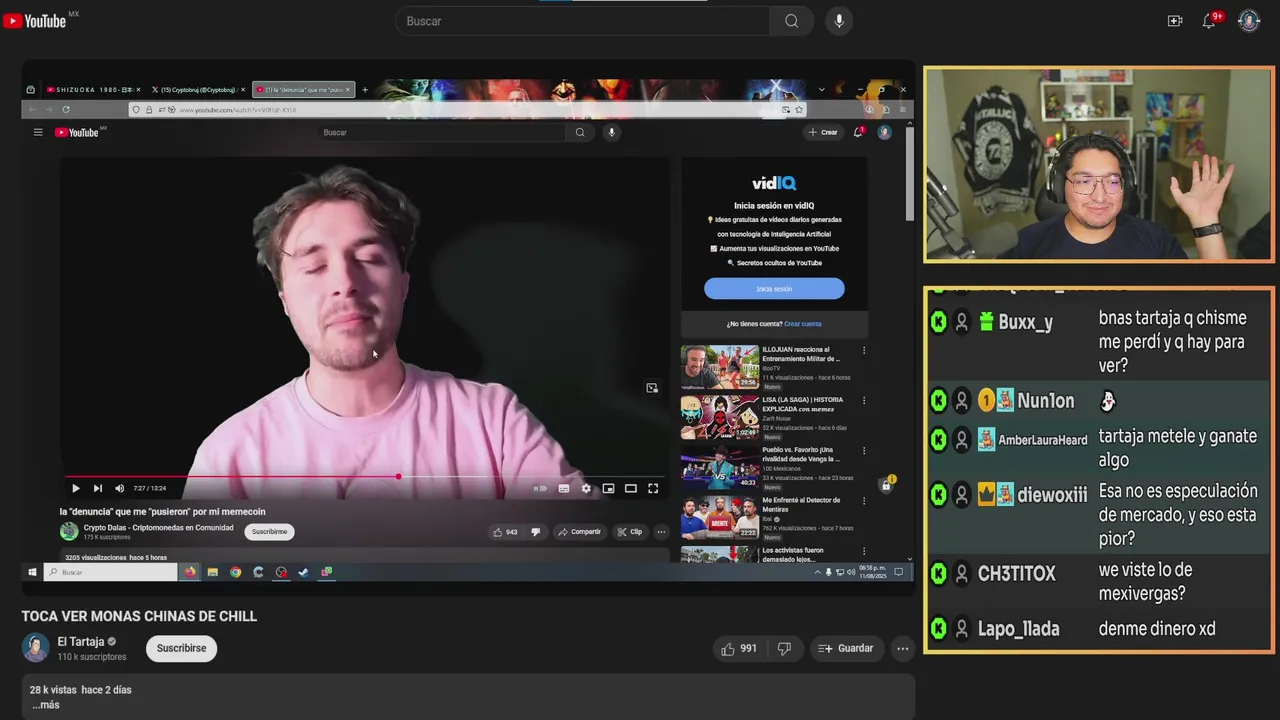This screenshot has height=720, width=1280.
Task: Select the la "denuncia" browser tab
Action: (303, 90)
